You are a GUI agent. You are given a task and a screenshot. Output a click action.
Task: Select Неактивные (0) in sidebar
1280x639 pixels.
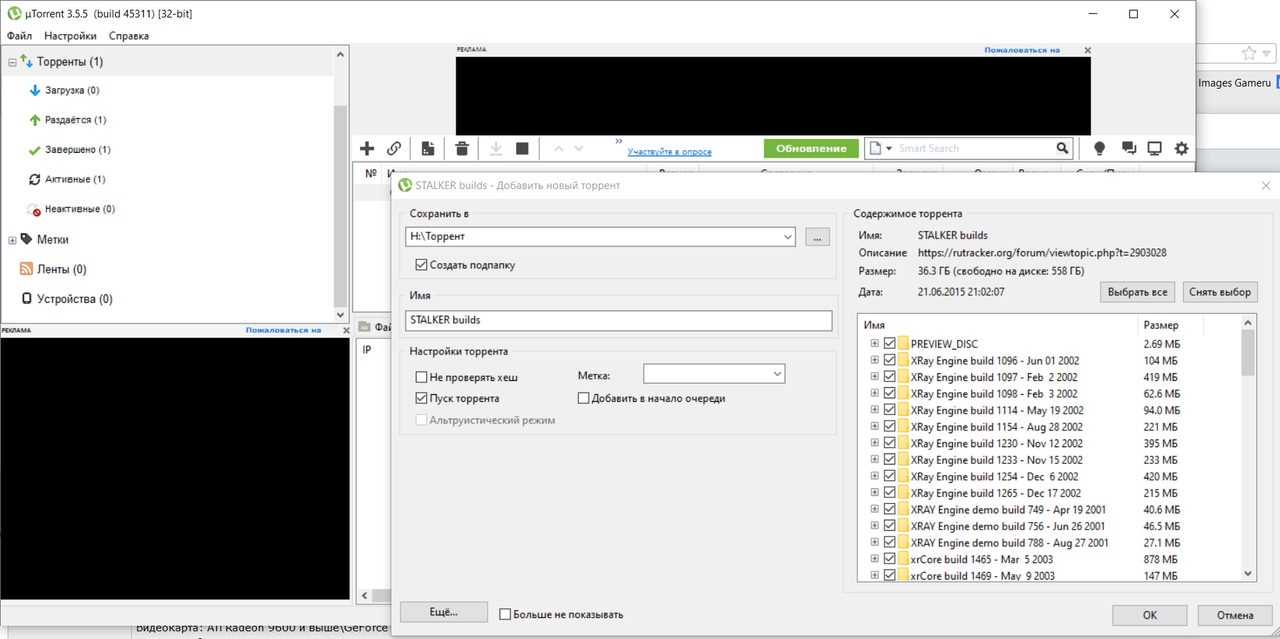[x=71, y=209]
